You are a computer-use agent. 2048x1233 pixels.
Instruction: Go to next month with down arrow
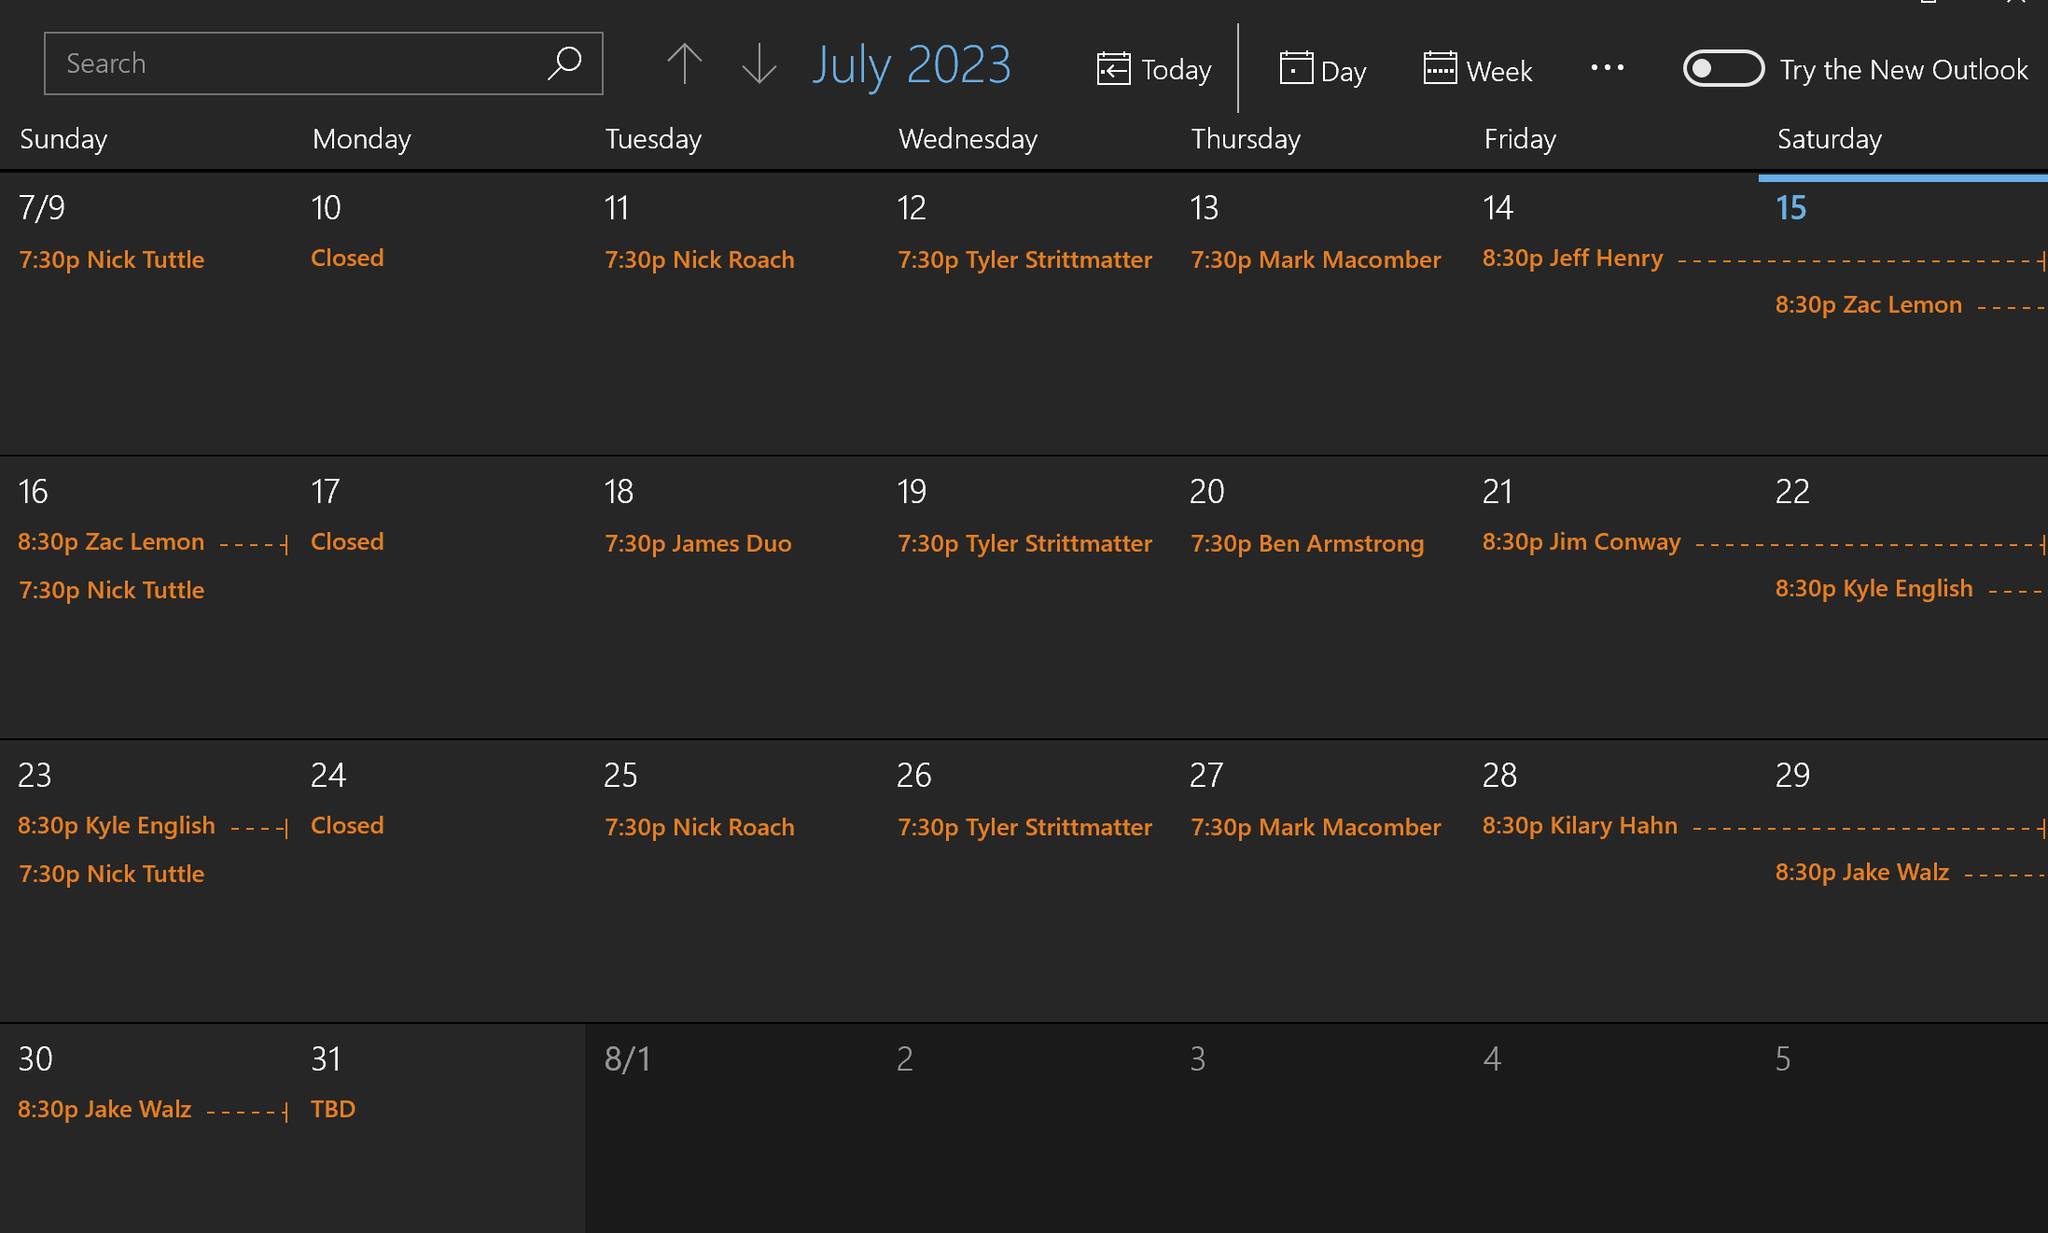click(759, 64)
